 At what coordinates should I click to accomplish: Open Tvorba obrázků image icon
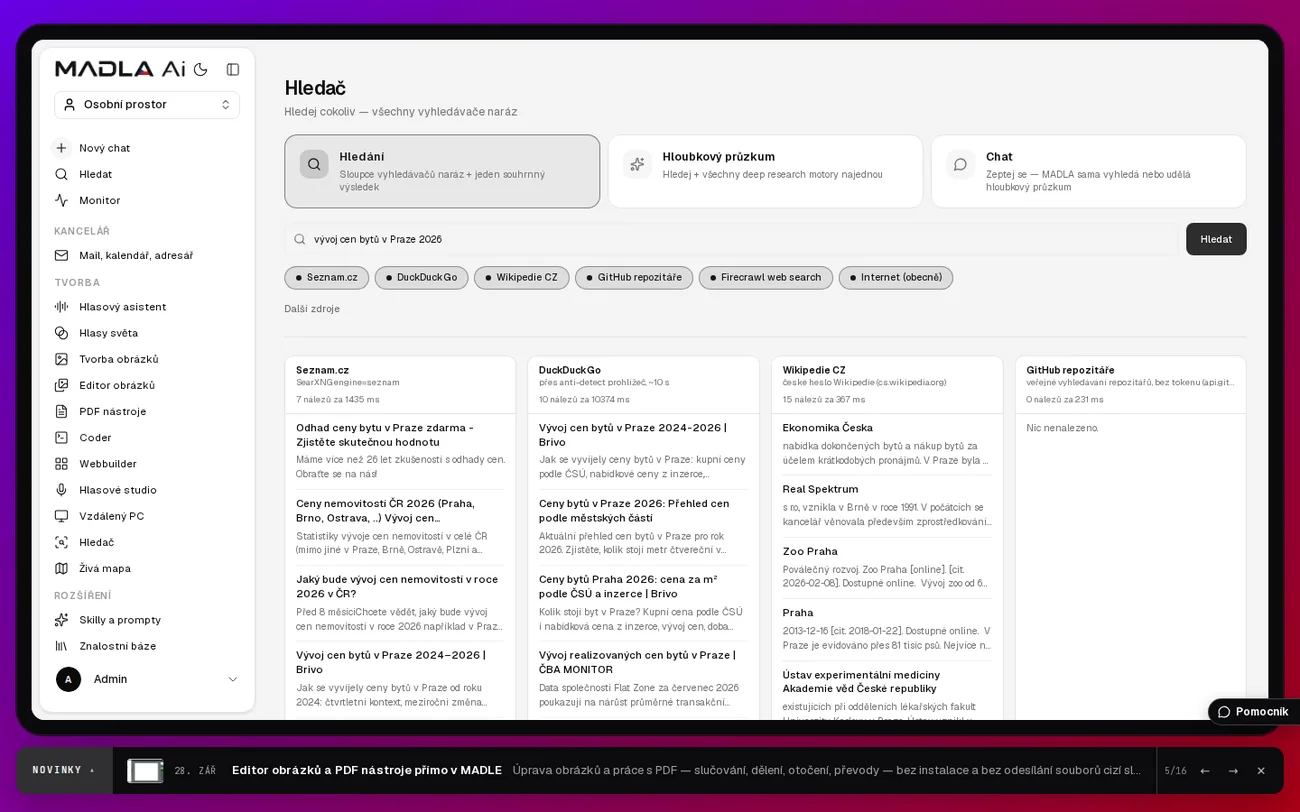[61, 359]
